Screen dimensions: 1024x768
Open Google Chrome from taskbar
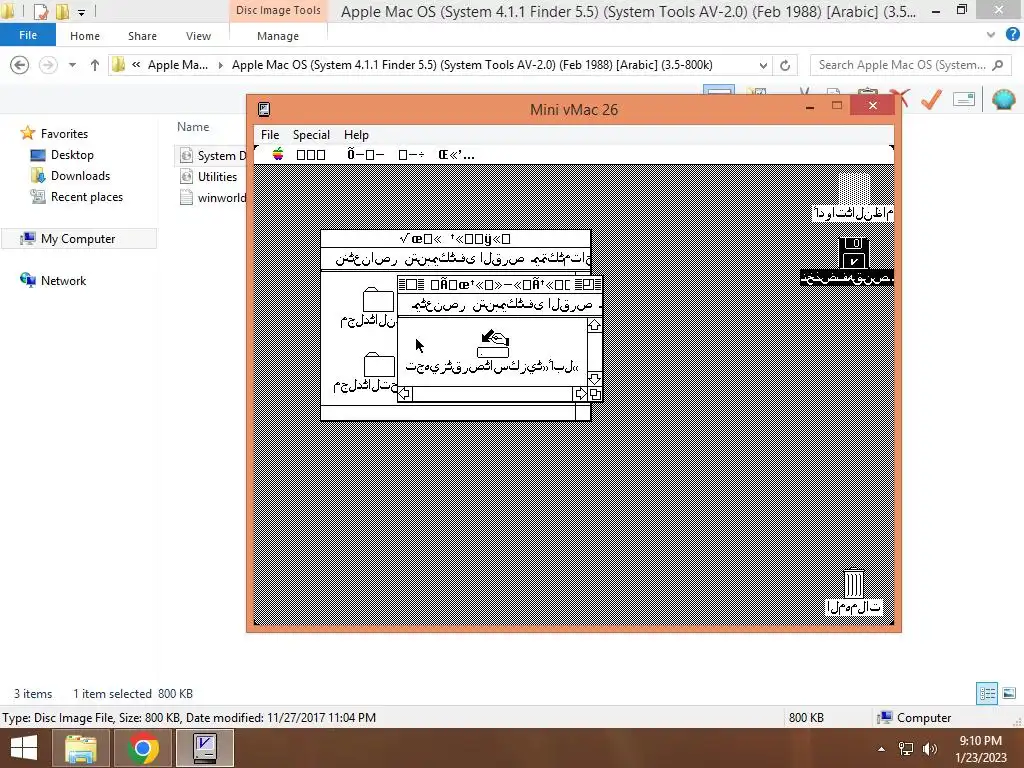tap(143, 748)
